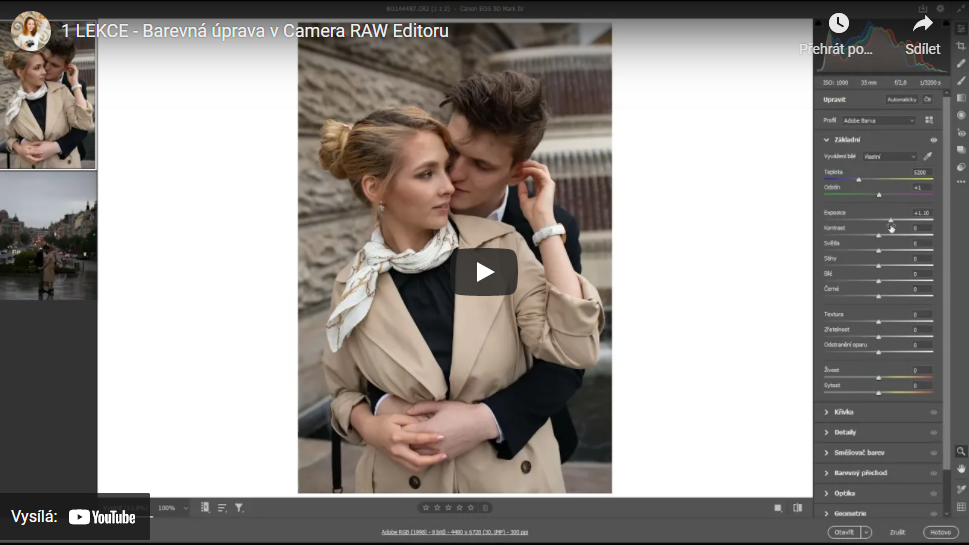Image resolution: width=969 pixels, height=545 pixels.
Task: Collapse the Základní panel
Action: [826, 140]
